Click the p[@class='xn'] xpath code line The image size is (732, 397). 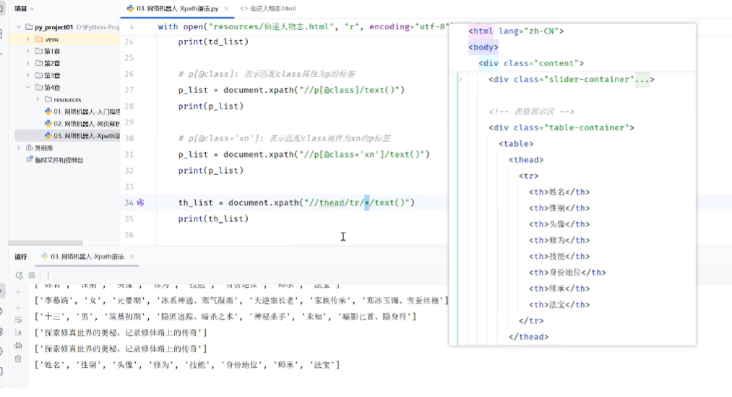(x=304, y=154)
